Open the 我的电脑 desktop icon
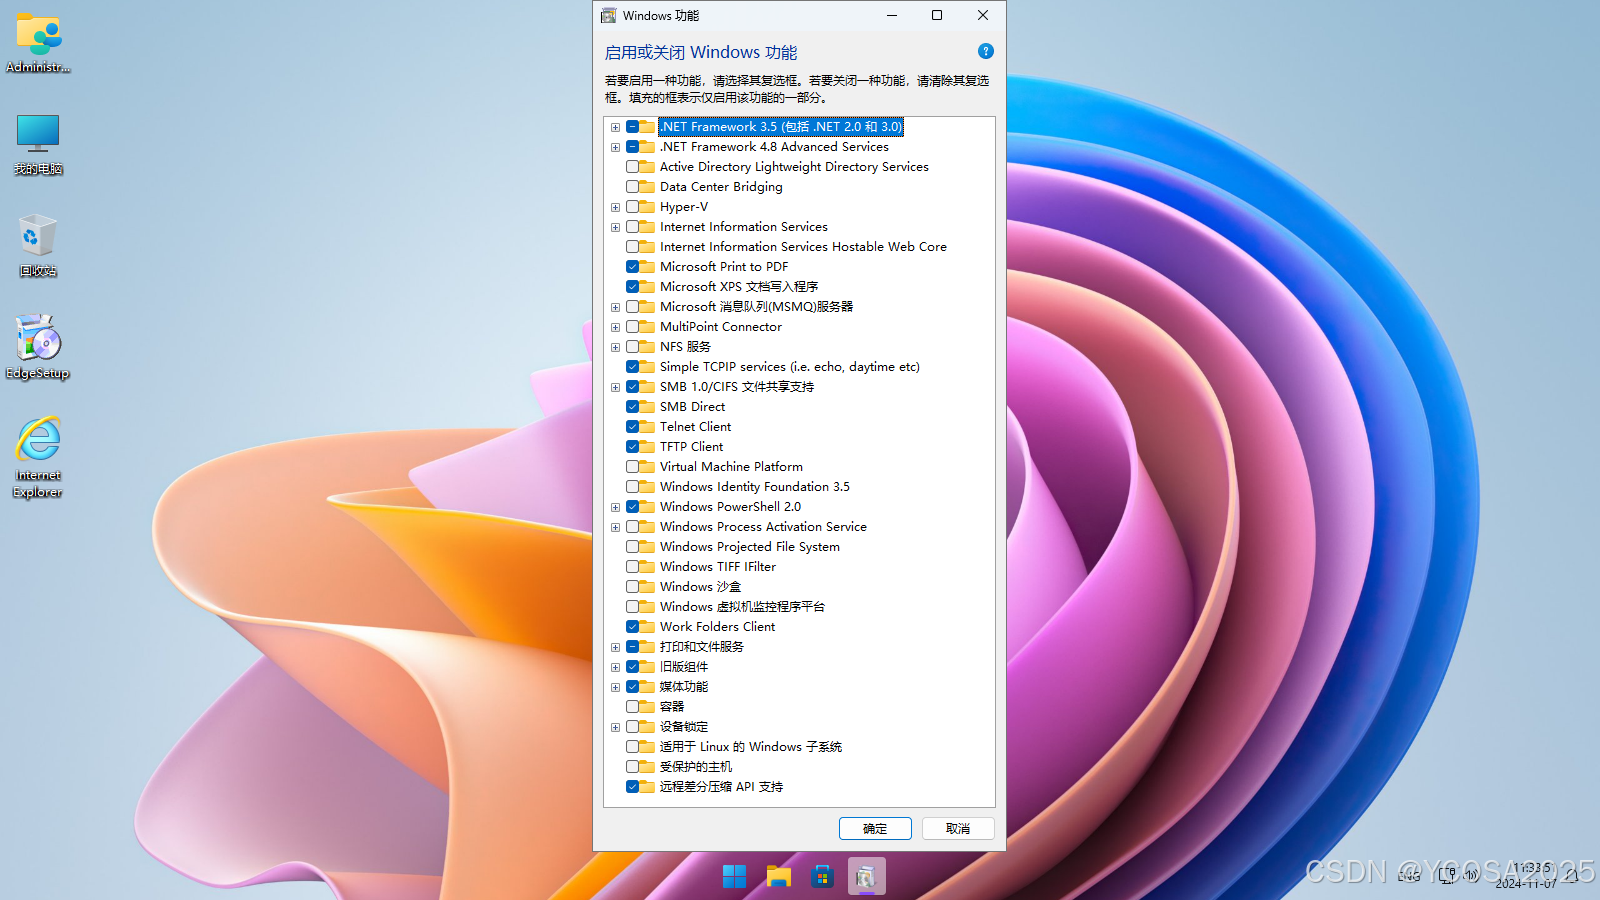The image size is (1600, 900). click(x=38, y=145)
